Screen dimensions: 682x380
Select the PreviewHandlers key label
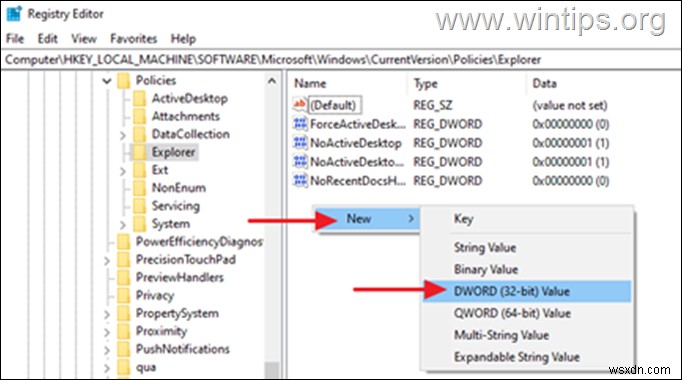[180, 277]
